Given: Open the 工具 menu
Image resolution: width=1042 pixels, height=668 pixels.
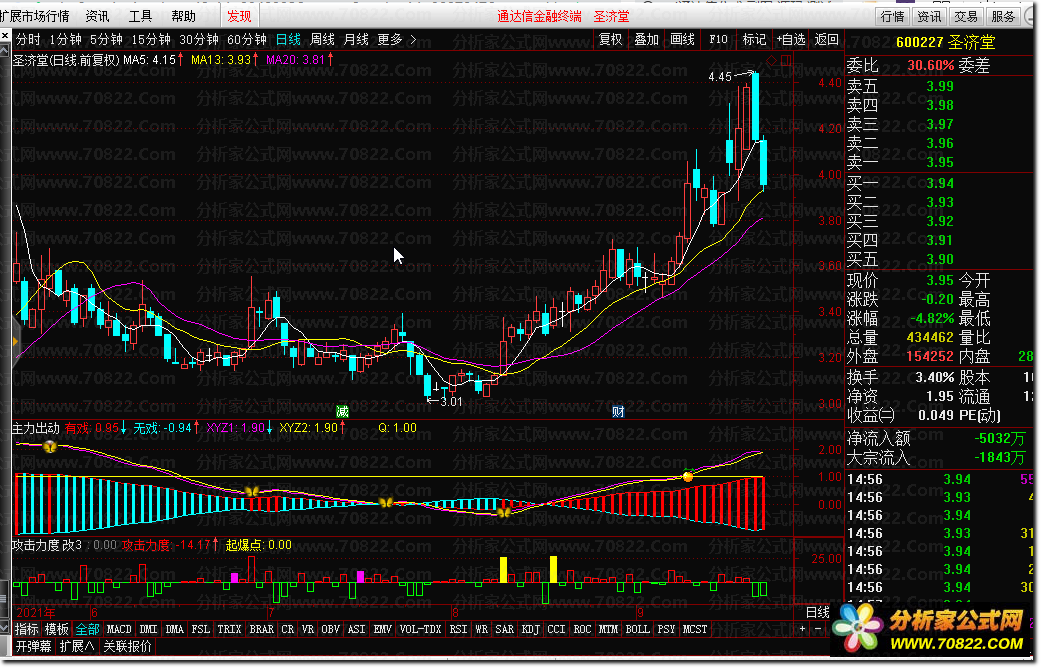Looking at the screenshot, I should (x=140, y=16).
